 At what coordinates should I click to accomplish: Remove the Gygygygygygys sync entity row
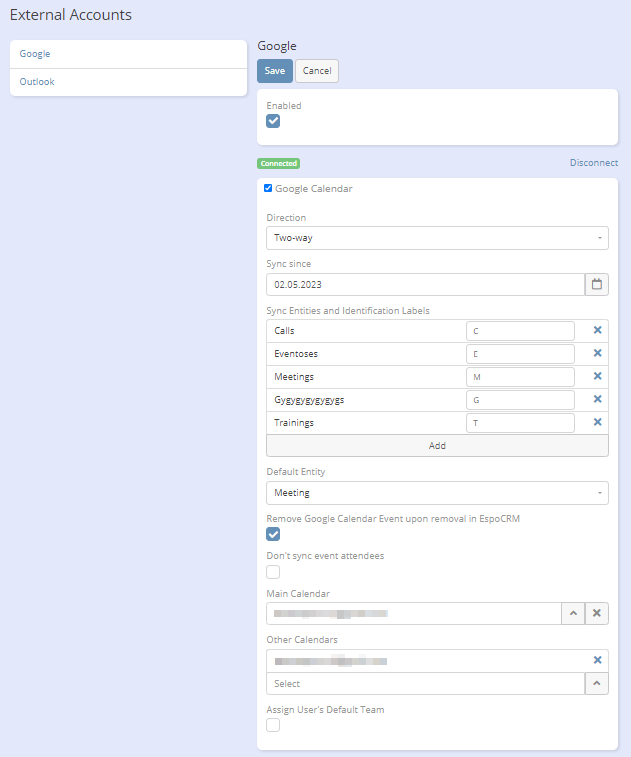[x=597, y=399]
